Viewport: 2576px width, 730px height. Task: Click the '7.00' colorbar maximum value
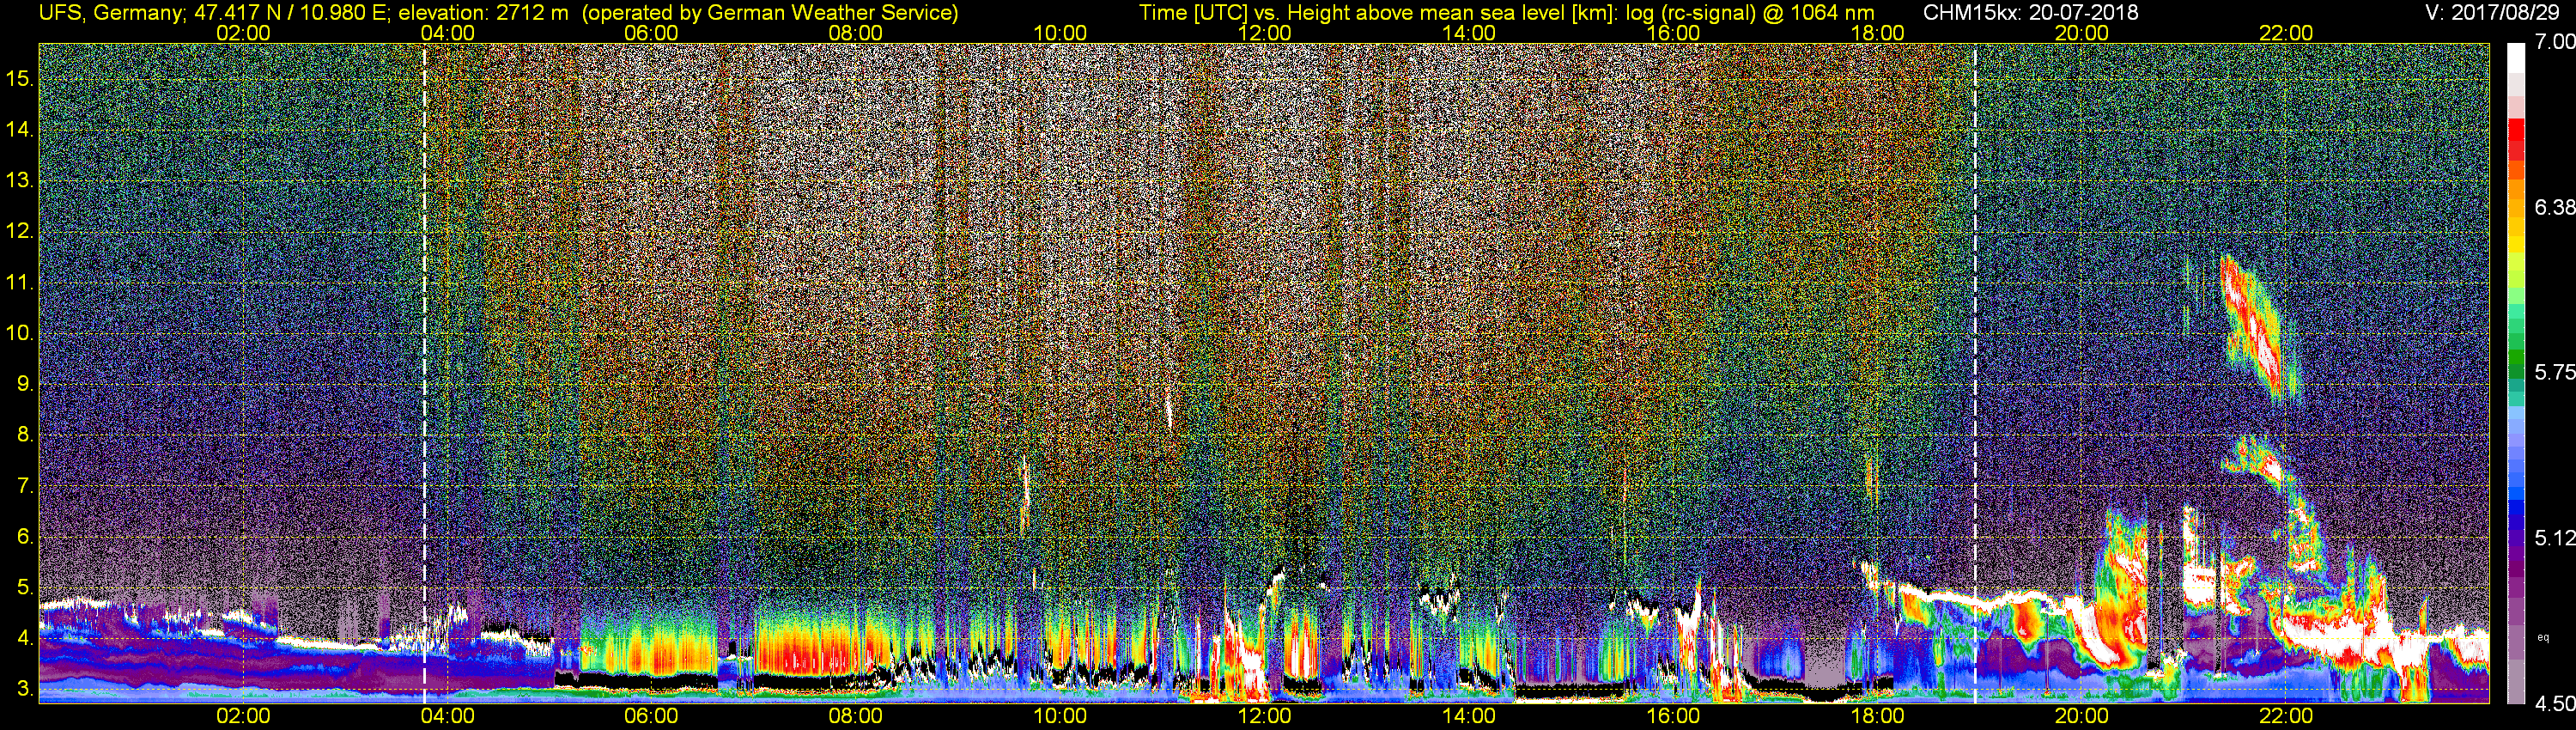pyautogui.click(x=2554, y=42)
